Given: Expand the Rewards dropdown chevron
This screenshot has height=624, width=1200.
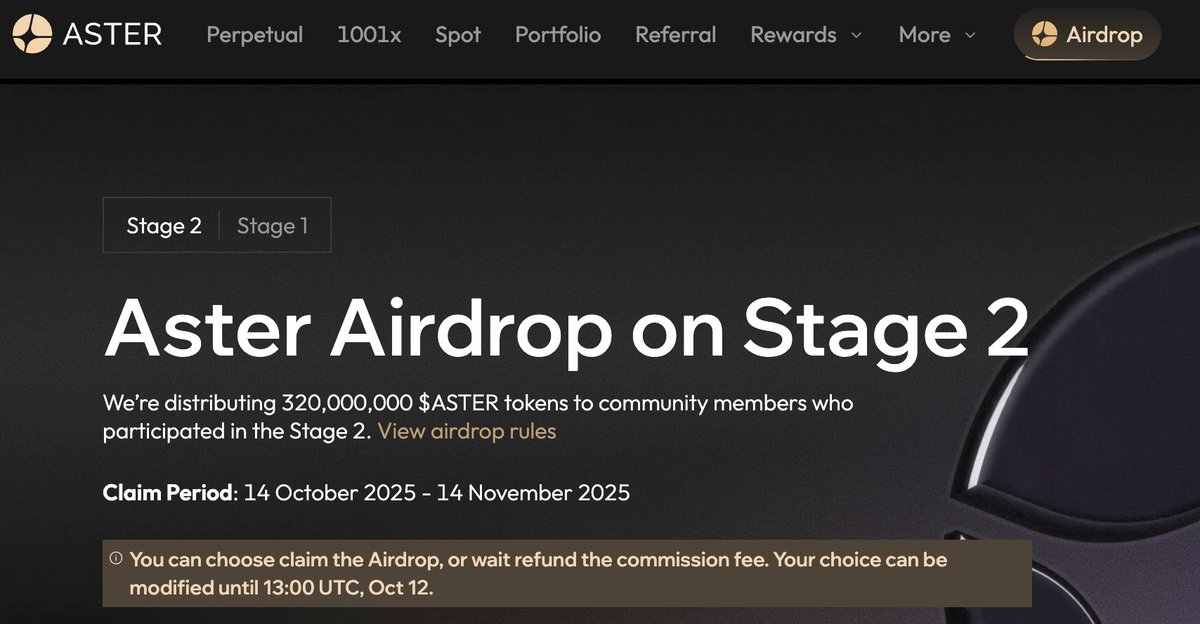Looking at the screenshot, I should (856, 36).
